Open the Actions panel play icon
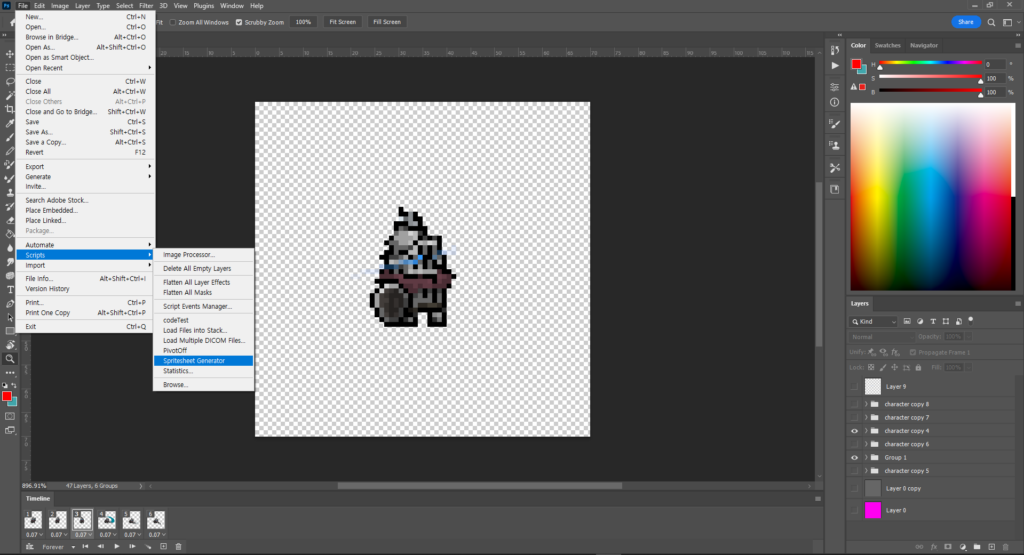 (x=835, y=66)
